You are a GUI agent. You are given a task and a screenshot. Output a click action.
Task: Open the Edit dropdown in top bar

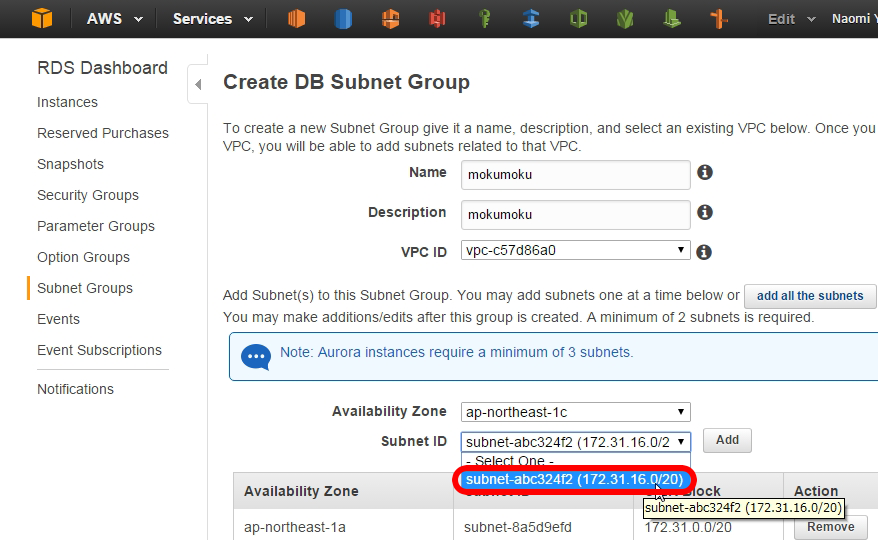[791, 19]
